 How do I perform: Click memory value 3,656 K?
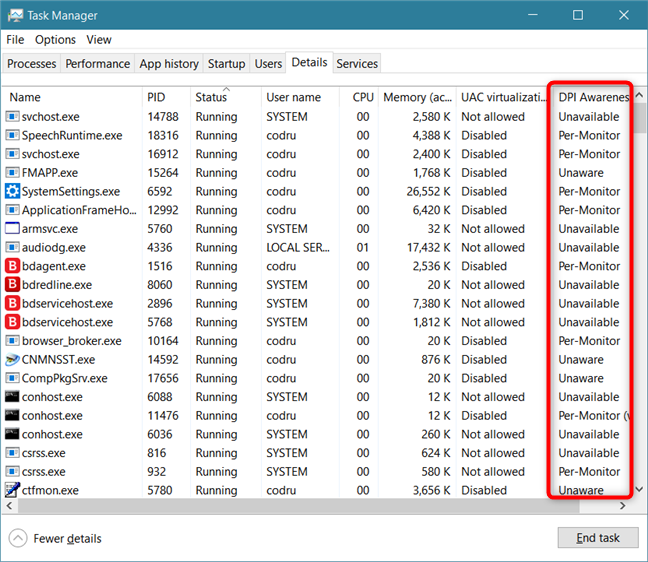click(431, 490)
